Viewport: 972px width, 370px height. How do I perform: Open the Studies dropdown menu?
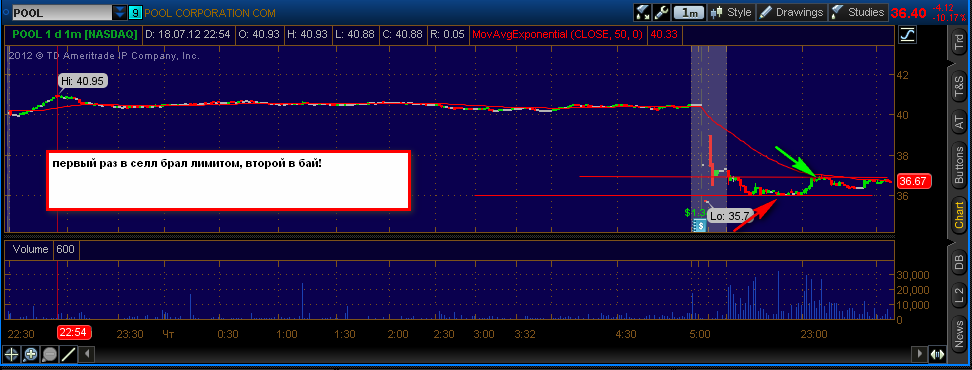click(x=858, y=12)
